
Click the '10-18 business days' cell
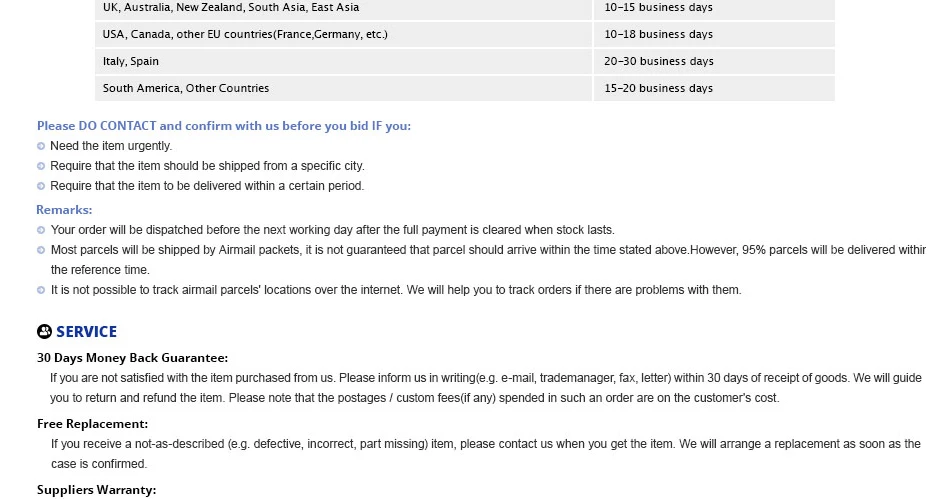pyautogui.click(x=714, y=35)
